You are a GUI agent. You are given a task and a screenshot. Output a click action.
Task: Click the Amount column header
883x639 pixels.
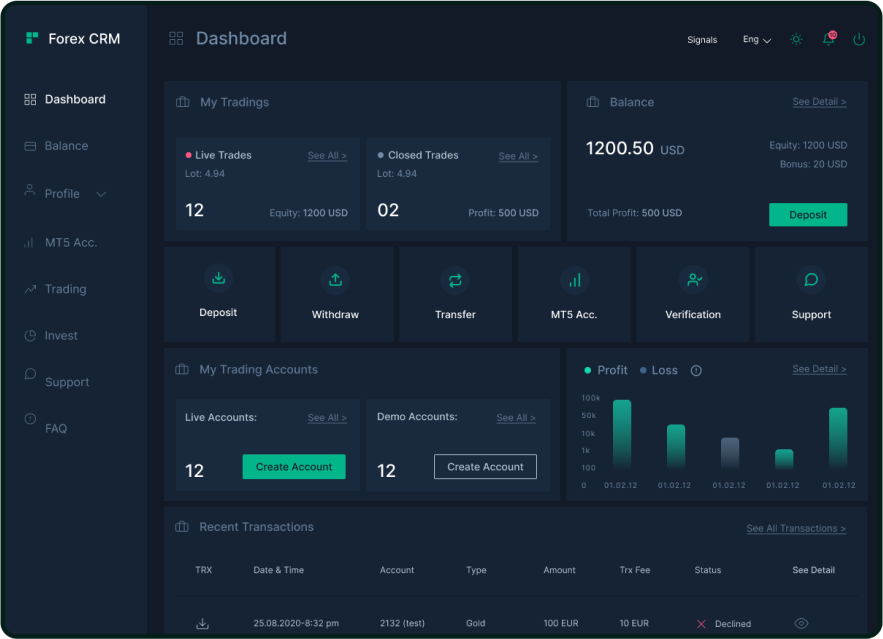[x=559, y=570]
